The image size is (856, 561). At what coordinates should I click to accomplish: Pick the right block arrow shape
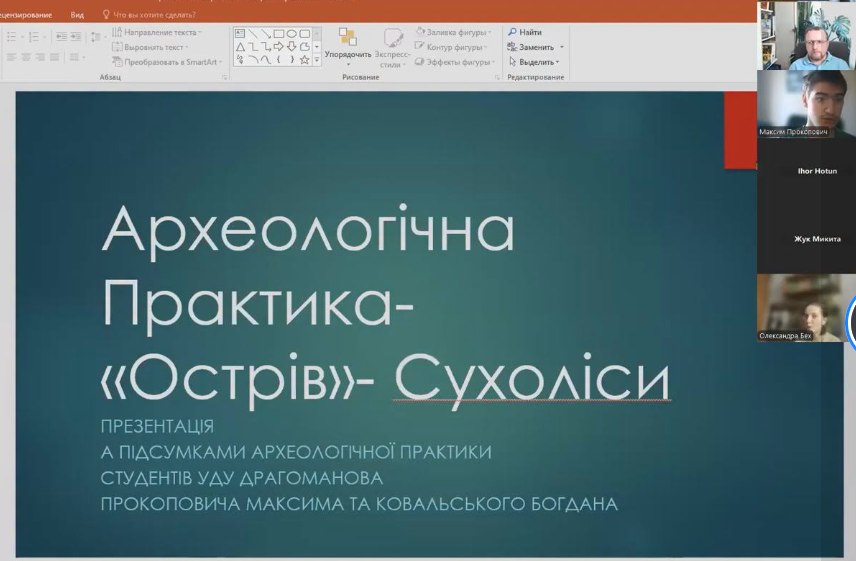(x=279, y=47)
